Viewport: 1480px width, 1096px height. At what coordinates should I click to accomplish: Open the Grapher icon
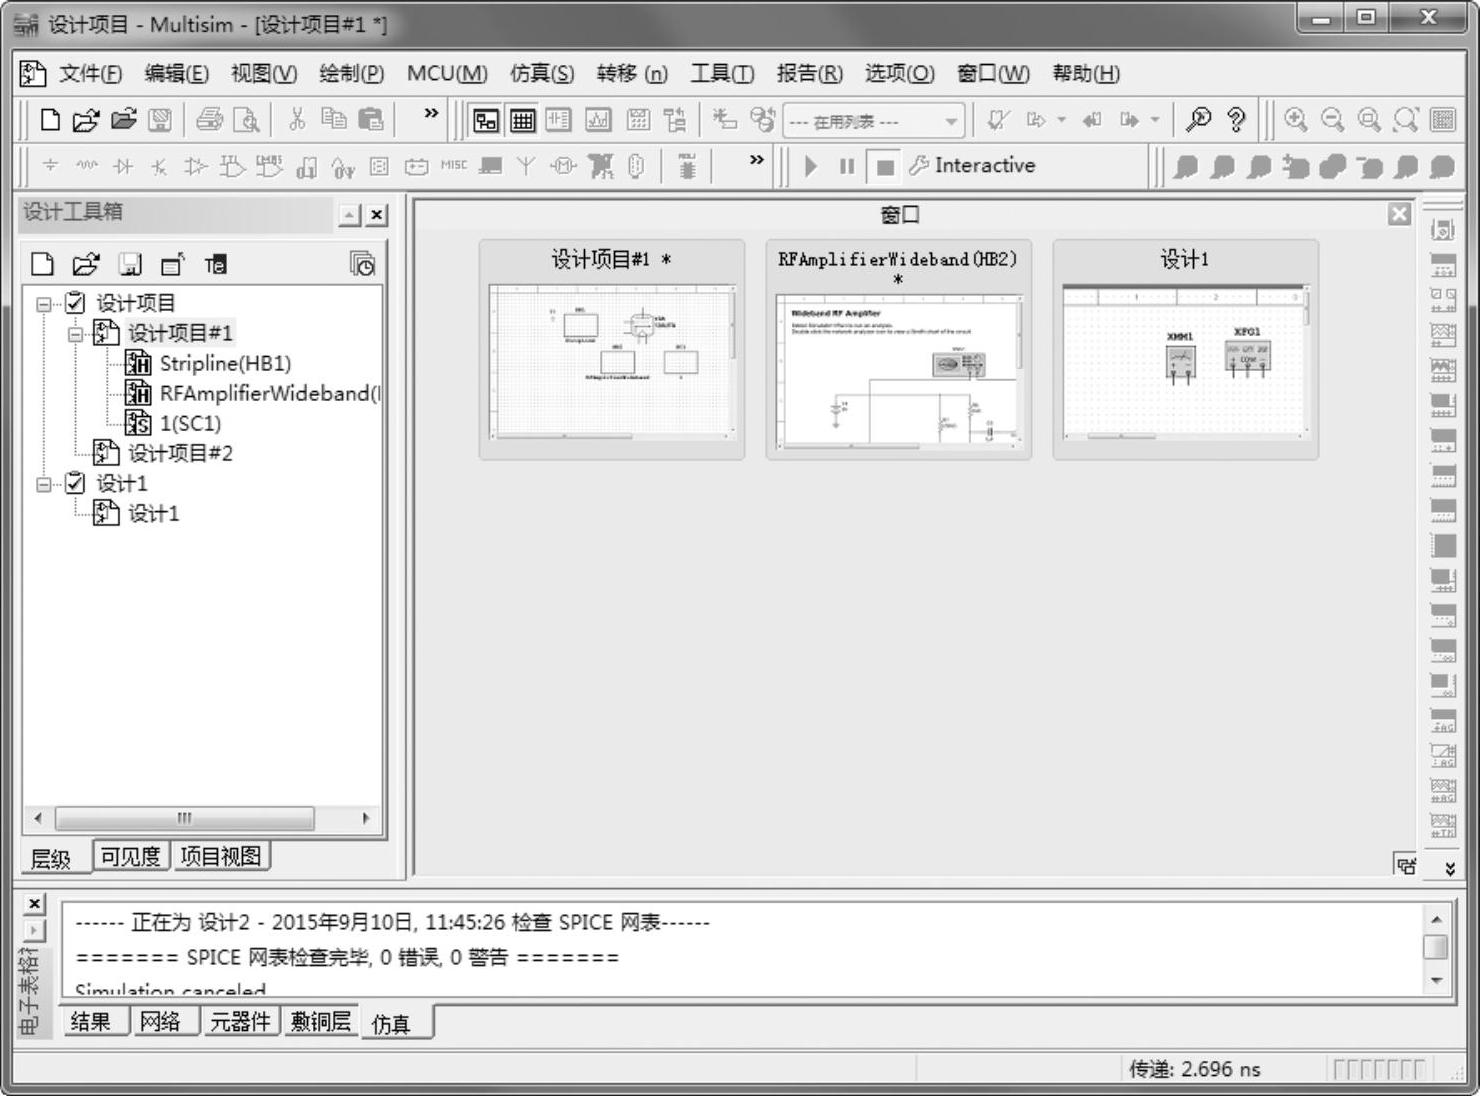(x=598, y=121)
